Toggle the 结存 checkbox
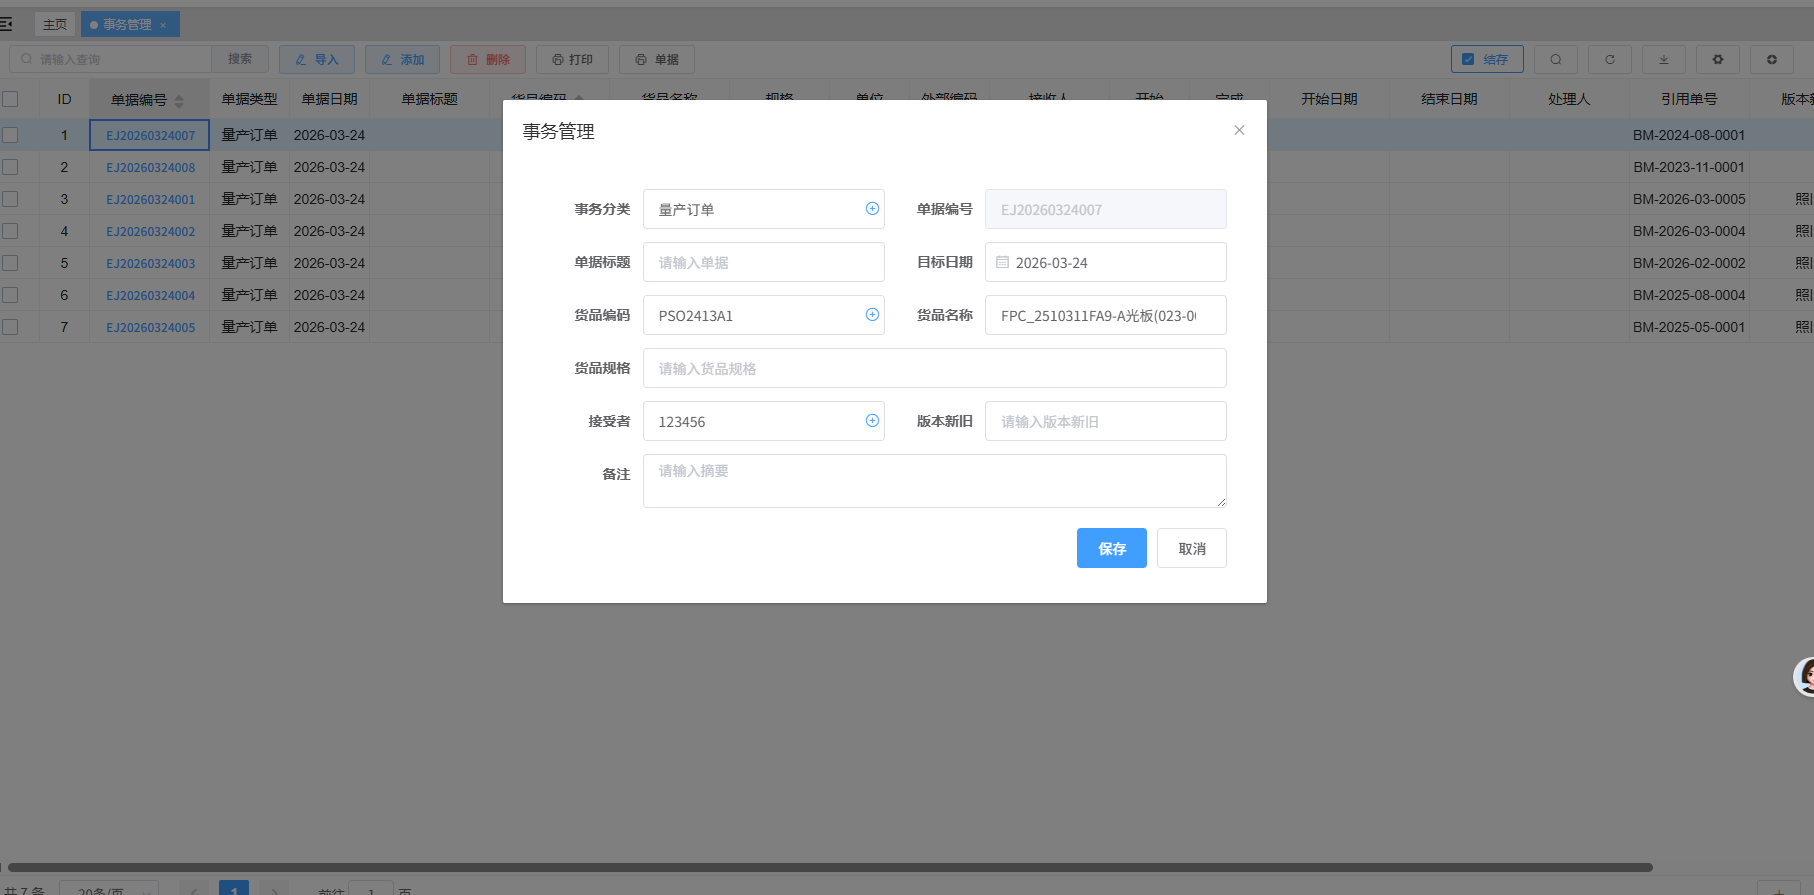The width and height of the screenshot is (1814, 895). (x=1468, y=60)
